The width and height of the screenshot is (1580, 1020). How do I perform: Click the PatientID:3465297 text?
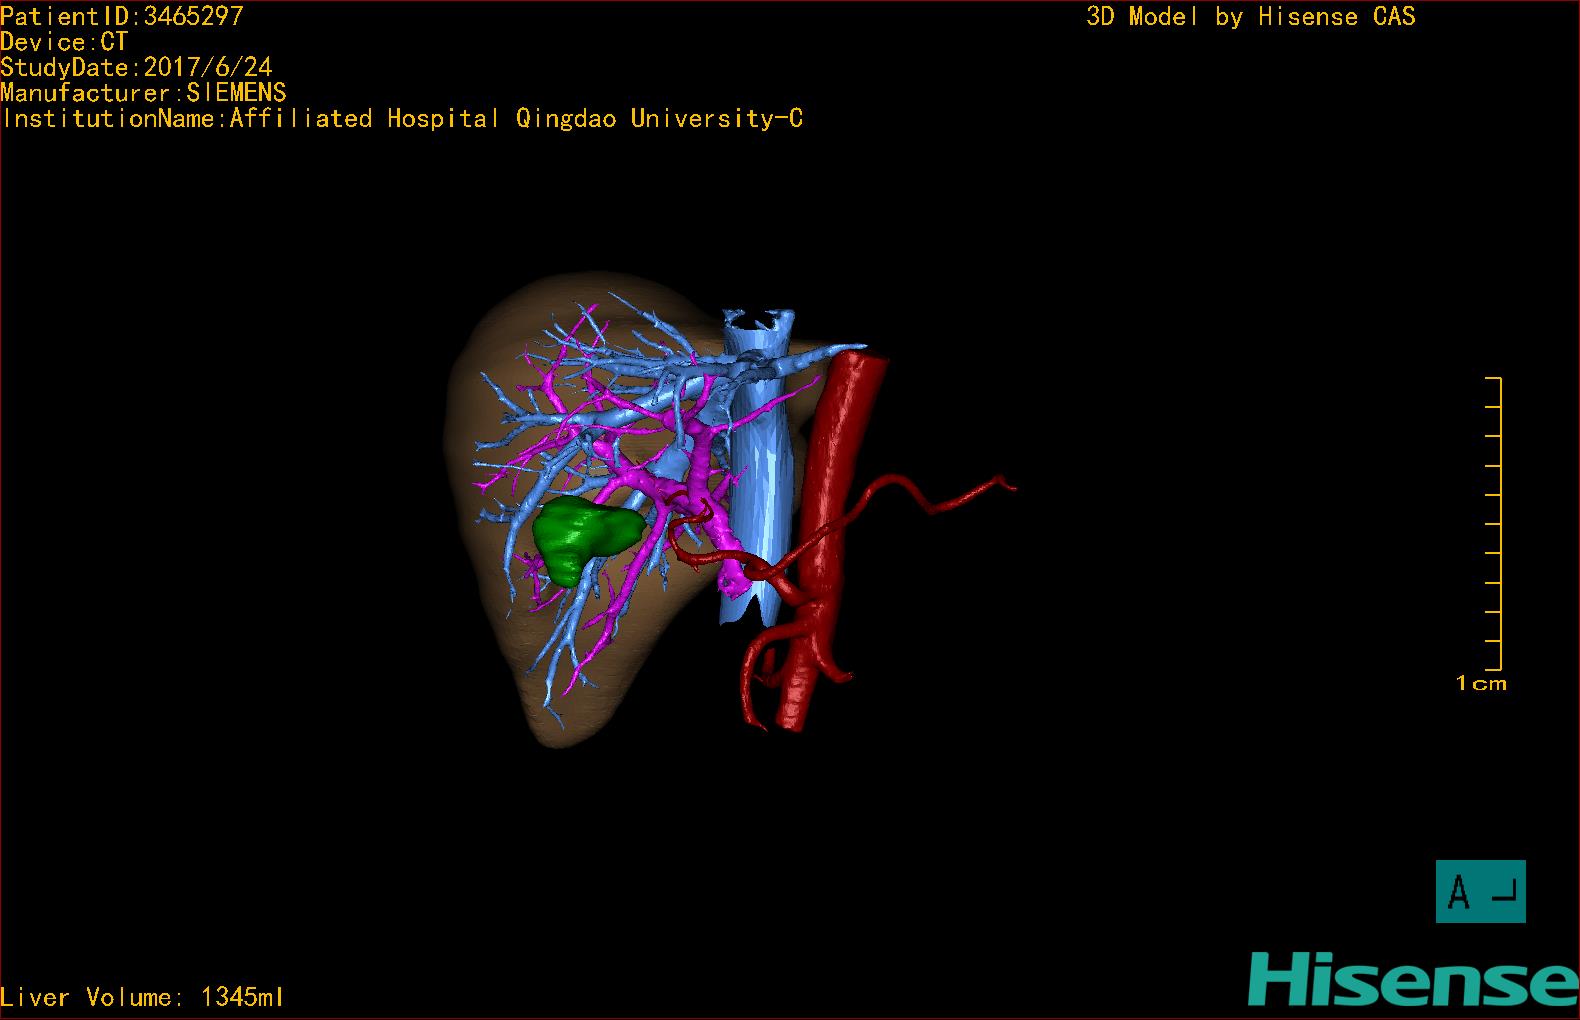pos(121,16)
